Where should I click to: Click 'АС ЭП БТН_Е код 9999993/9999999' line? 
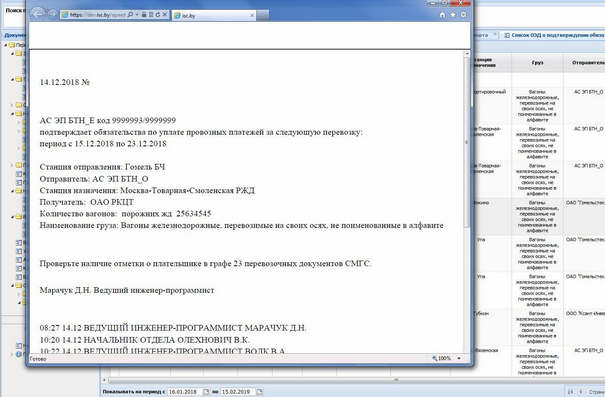pos(108,120)
